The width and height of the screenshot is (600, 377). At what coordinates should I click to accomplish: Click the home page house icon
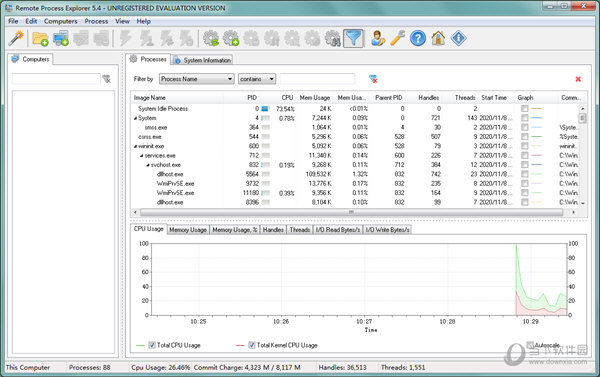438,39
